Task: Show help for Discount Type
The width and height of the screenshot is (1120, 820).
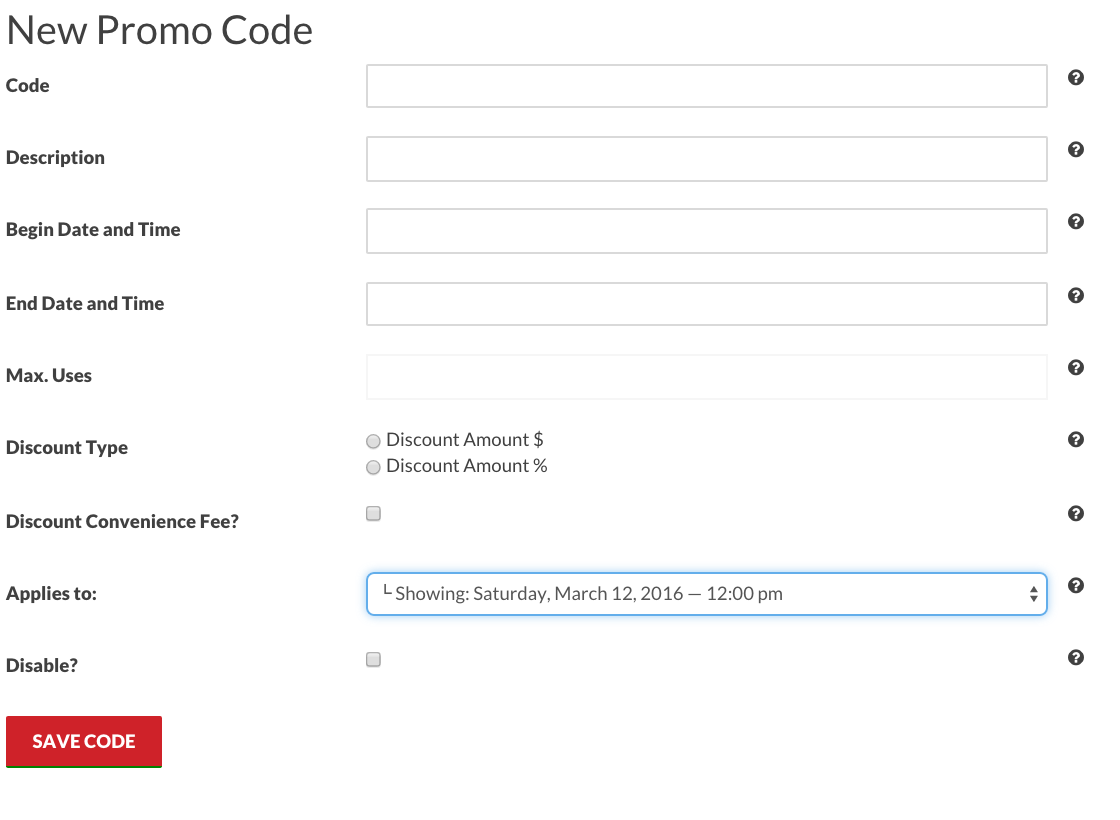Action: [x=1076, y=439]
